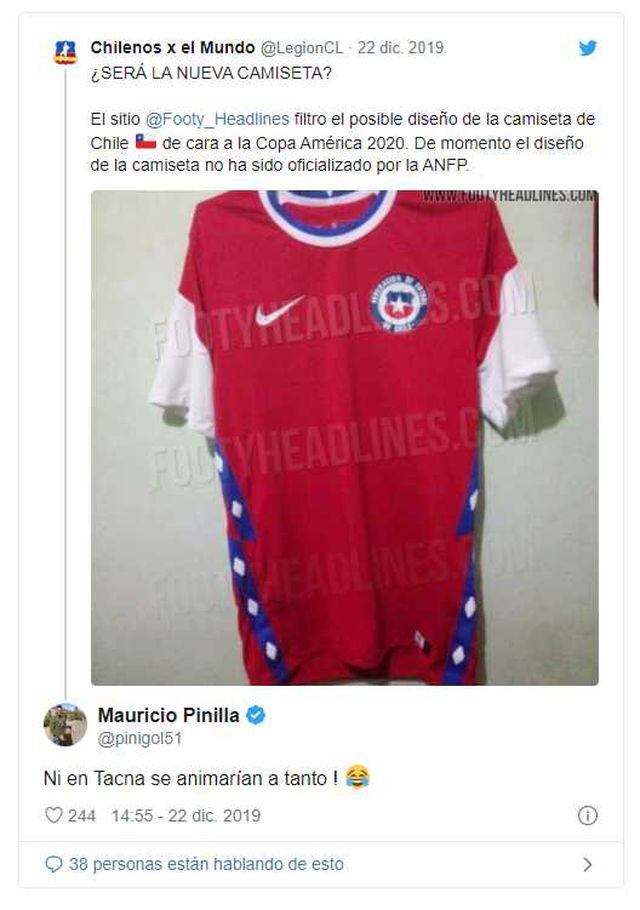
Task: Open the red Chile jersey photo
Action: click(345, 436)
